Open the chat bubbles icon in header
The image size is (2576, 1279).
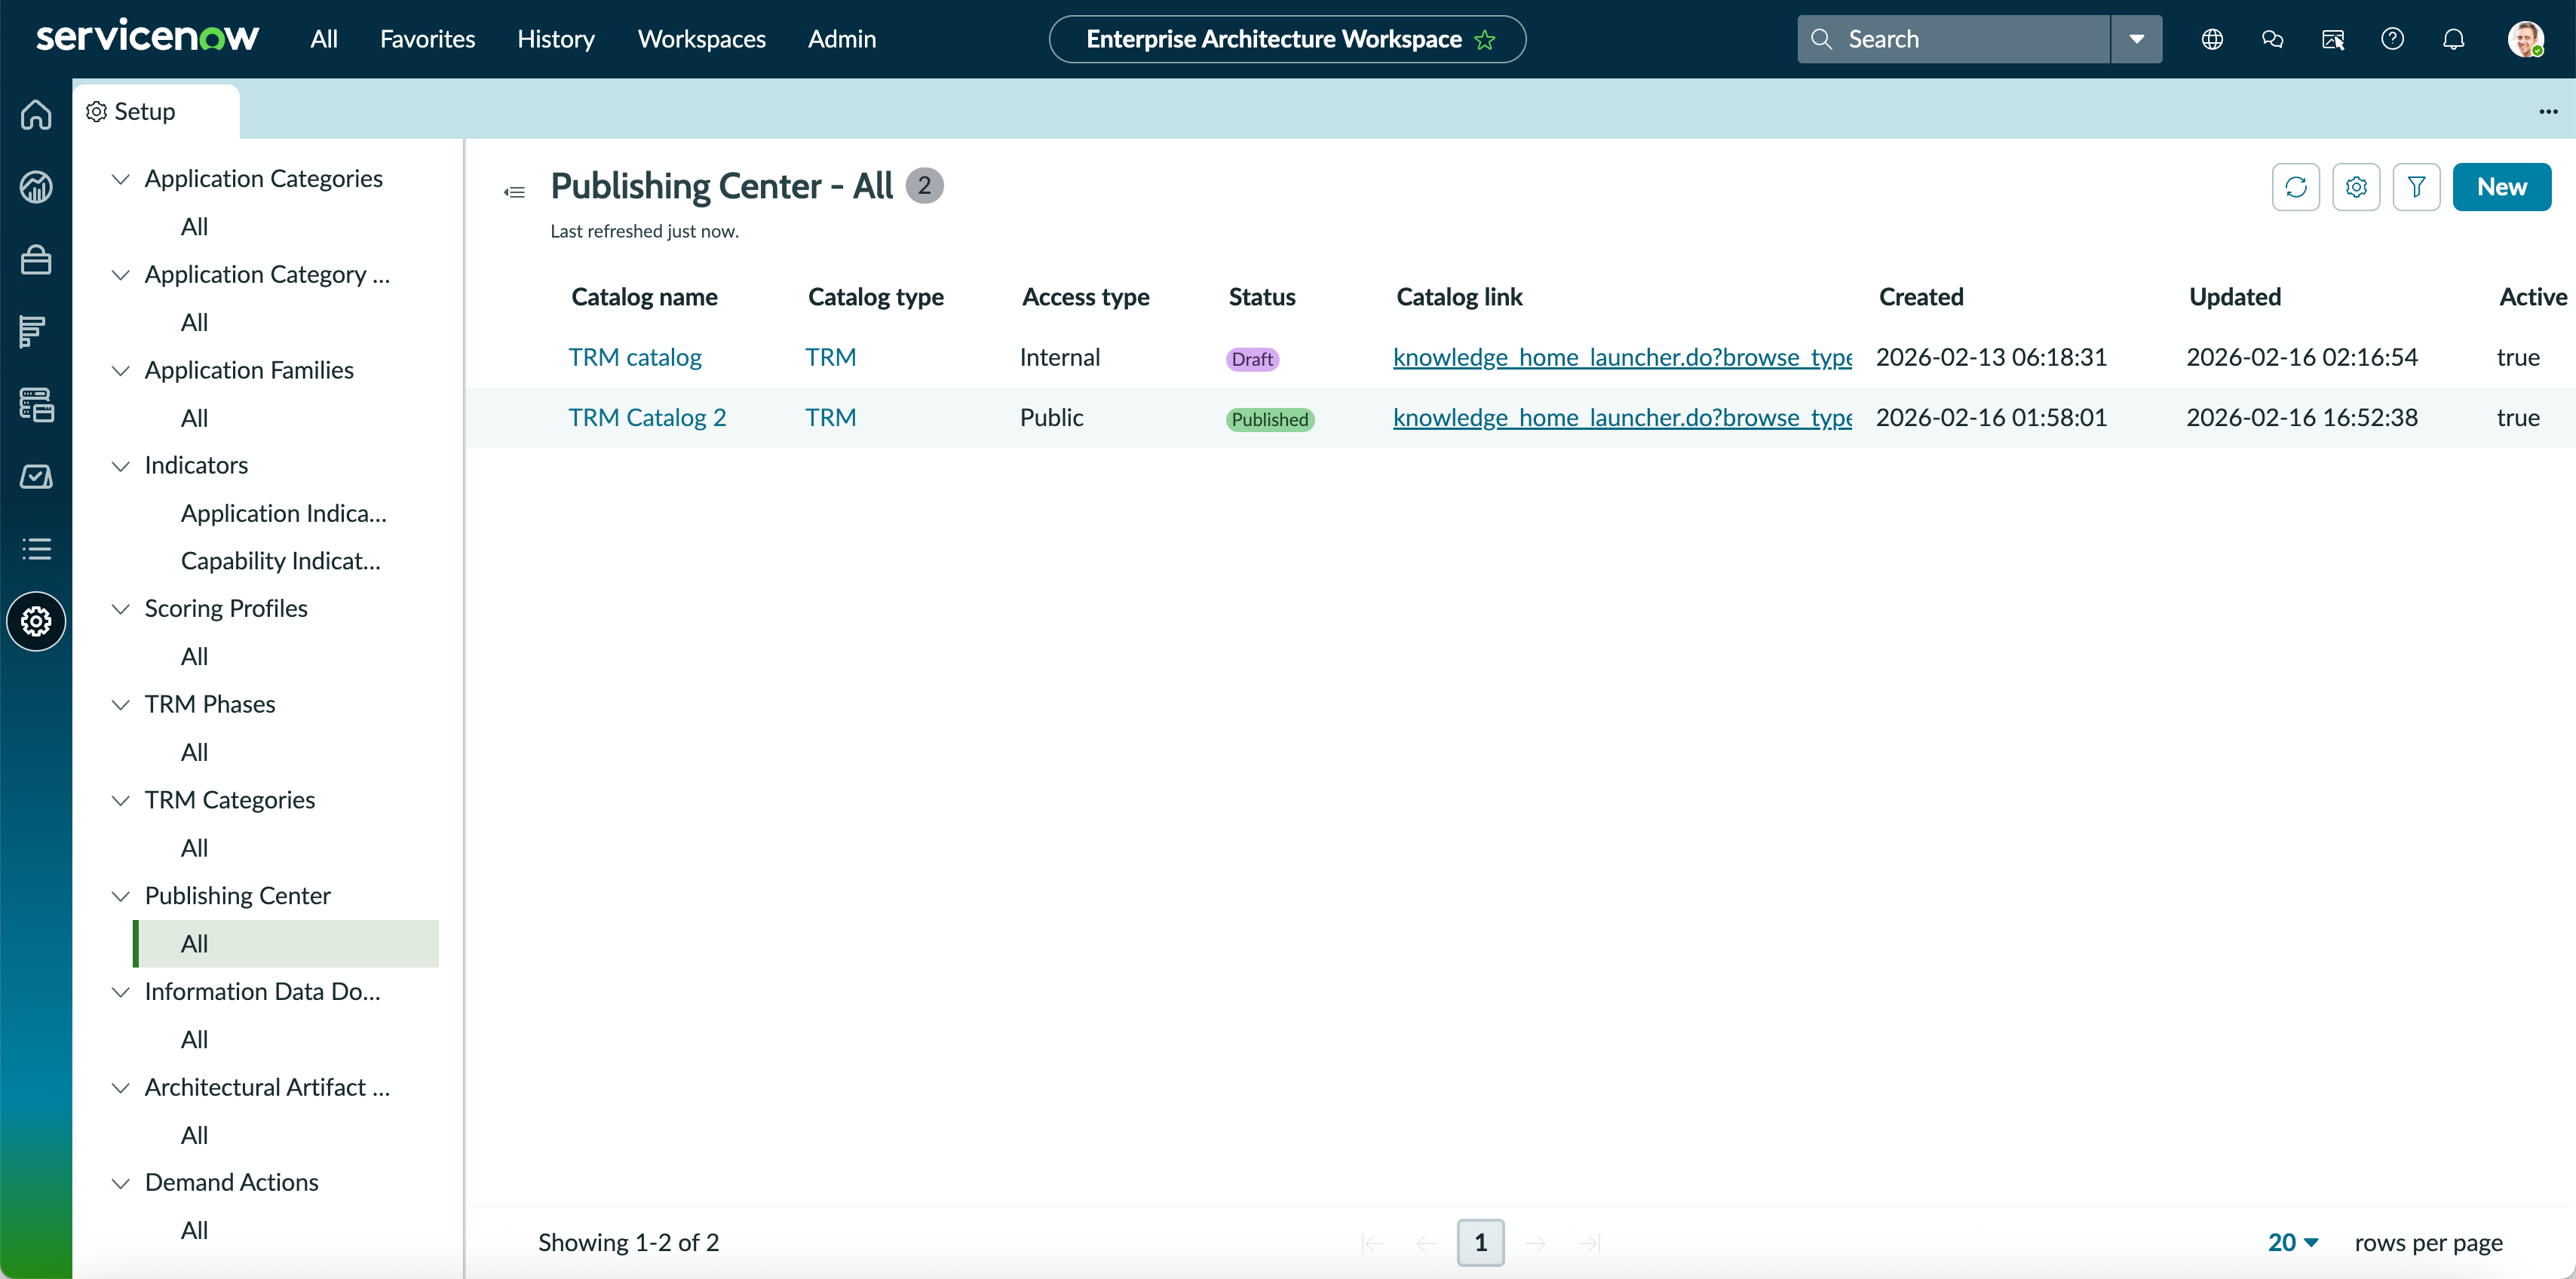2272,39
